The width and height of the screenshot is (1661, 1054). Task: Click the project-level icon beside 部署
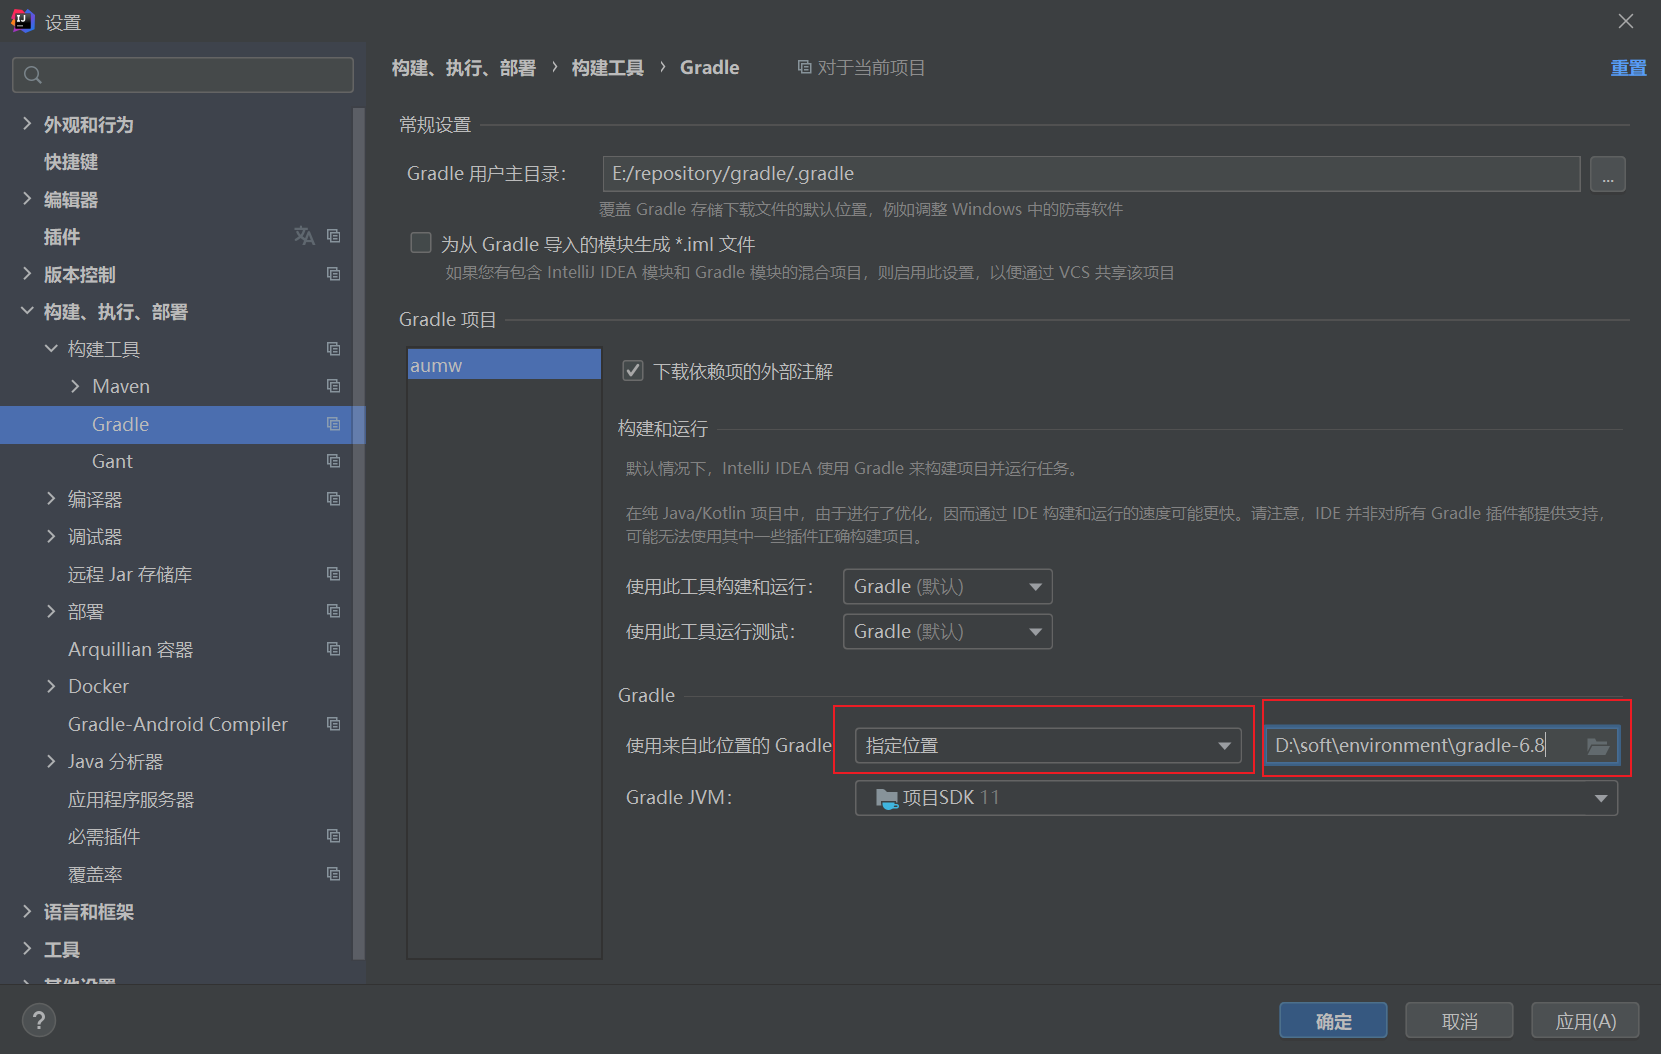(334, 611)
